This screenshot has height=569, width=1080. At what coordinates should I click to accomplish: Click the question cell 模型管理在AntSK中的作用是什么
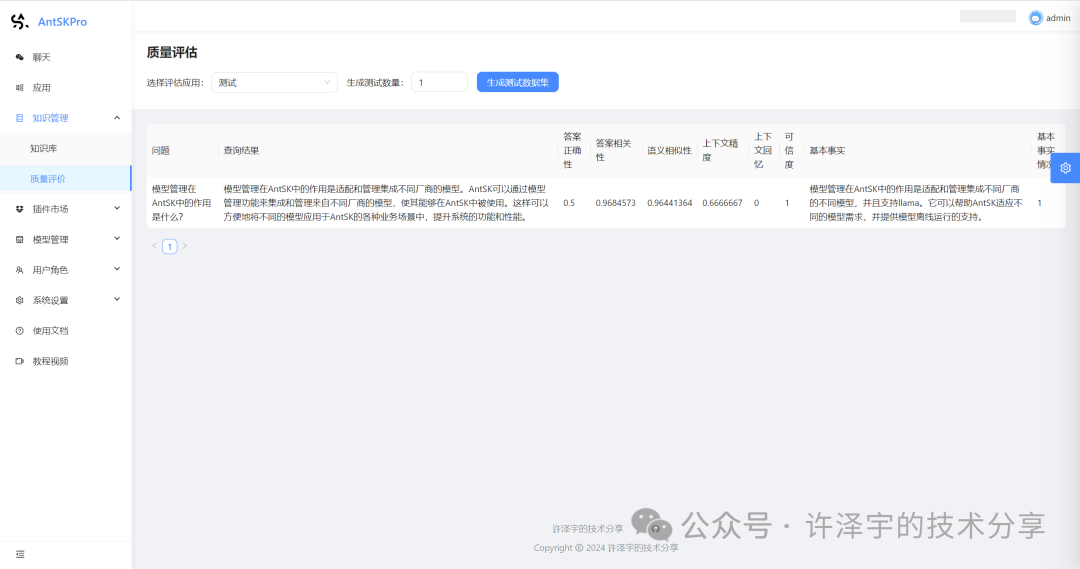pos(181,203)
